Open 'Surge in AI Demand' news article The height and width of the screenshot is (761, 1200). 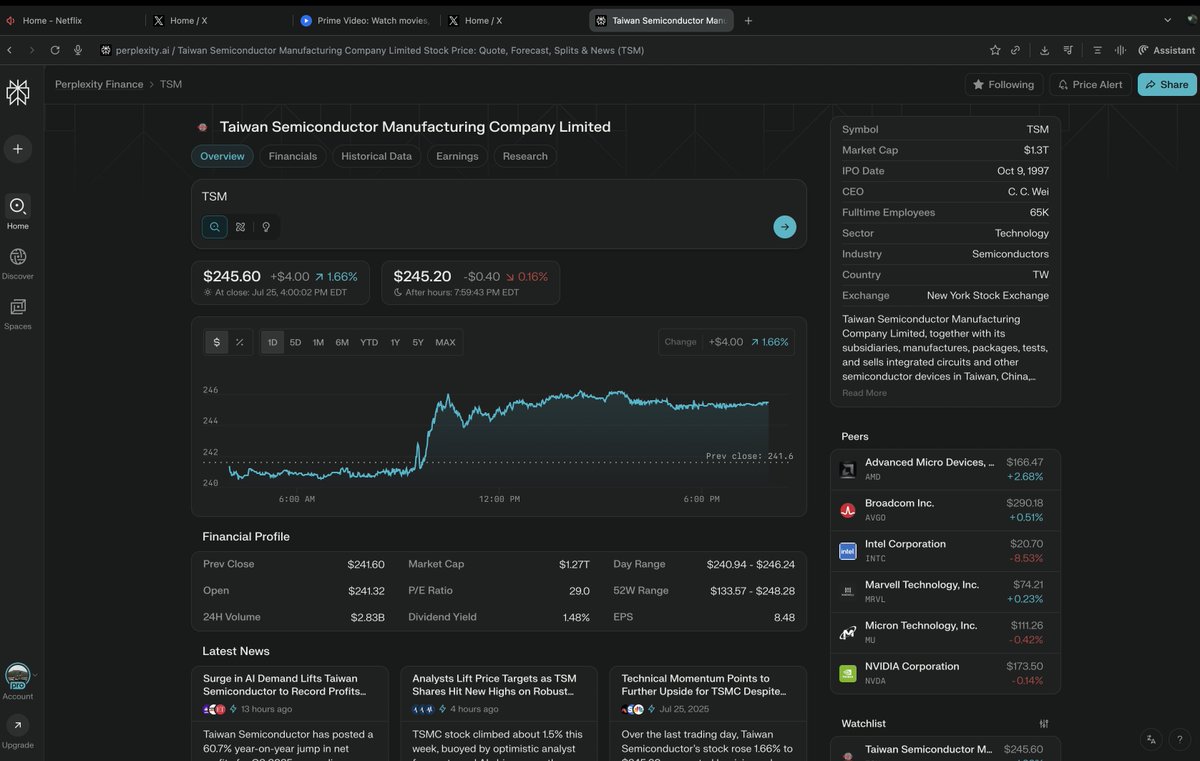(291, 714)
